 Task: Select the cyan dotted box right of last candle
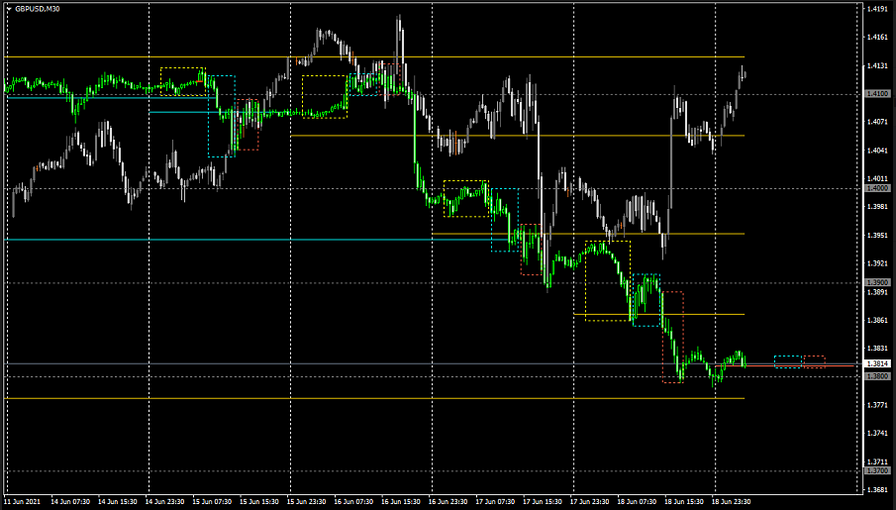tap(788, 361)
